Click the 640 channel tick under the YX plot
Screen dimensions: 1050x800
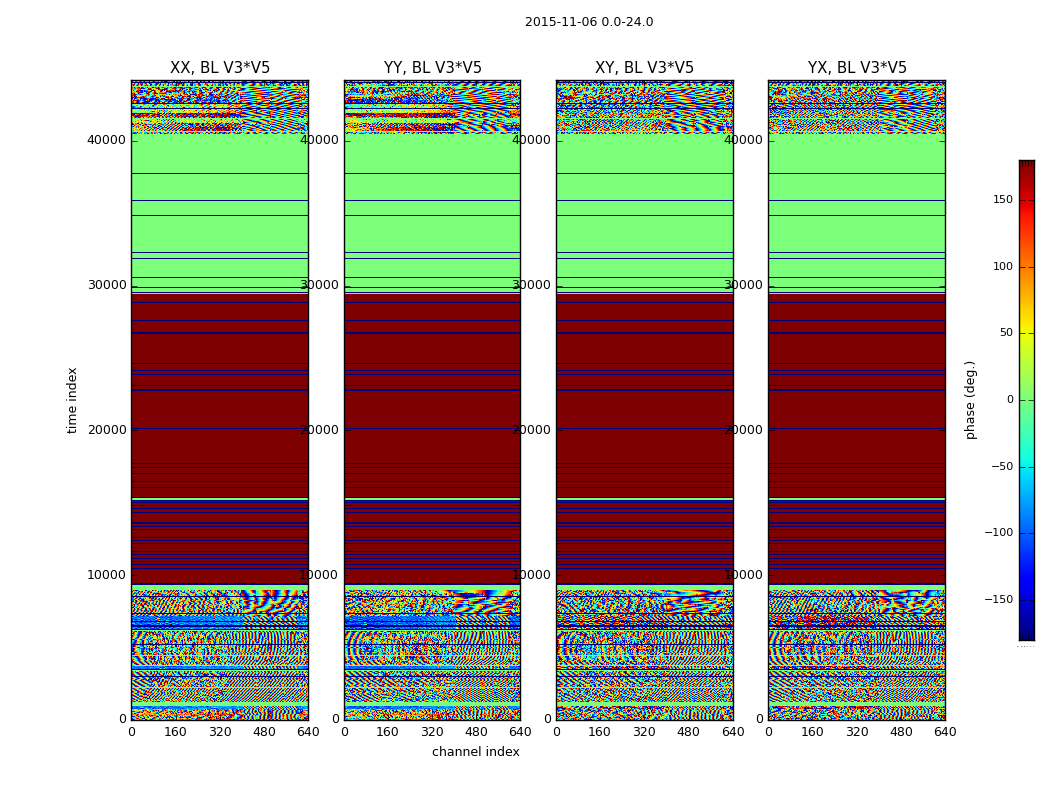tap(945, 732)
